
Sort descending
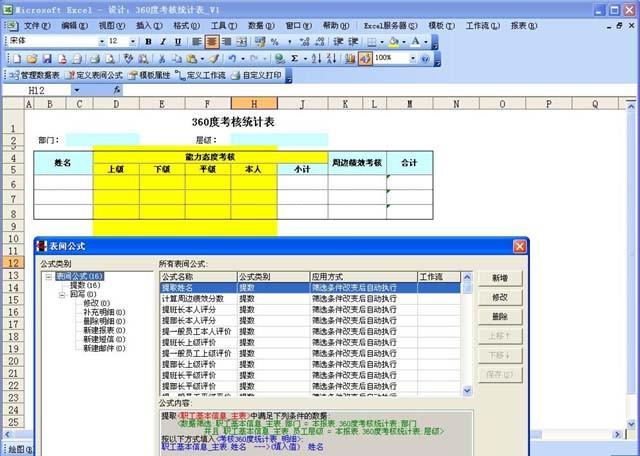click(x=331, y=59)
